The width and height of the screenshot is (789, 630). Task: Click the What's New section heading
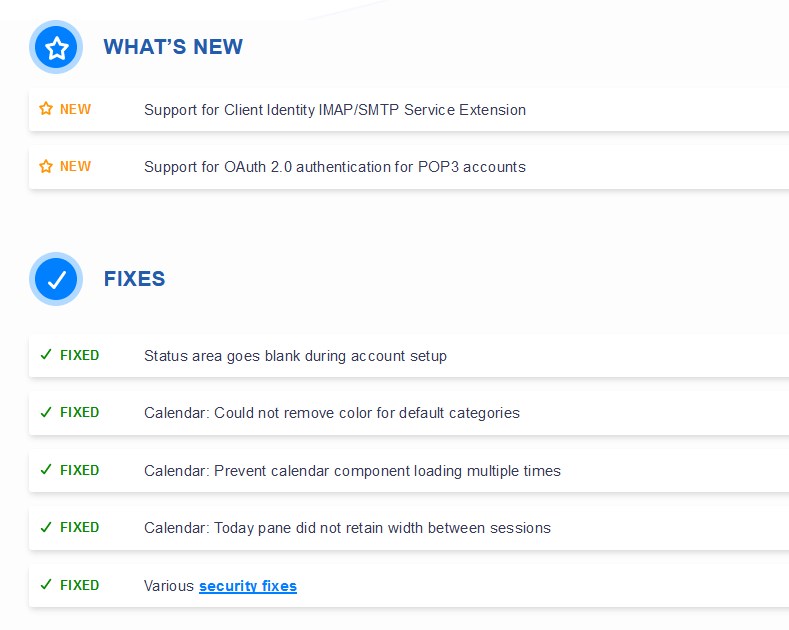(173, 47)
